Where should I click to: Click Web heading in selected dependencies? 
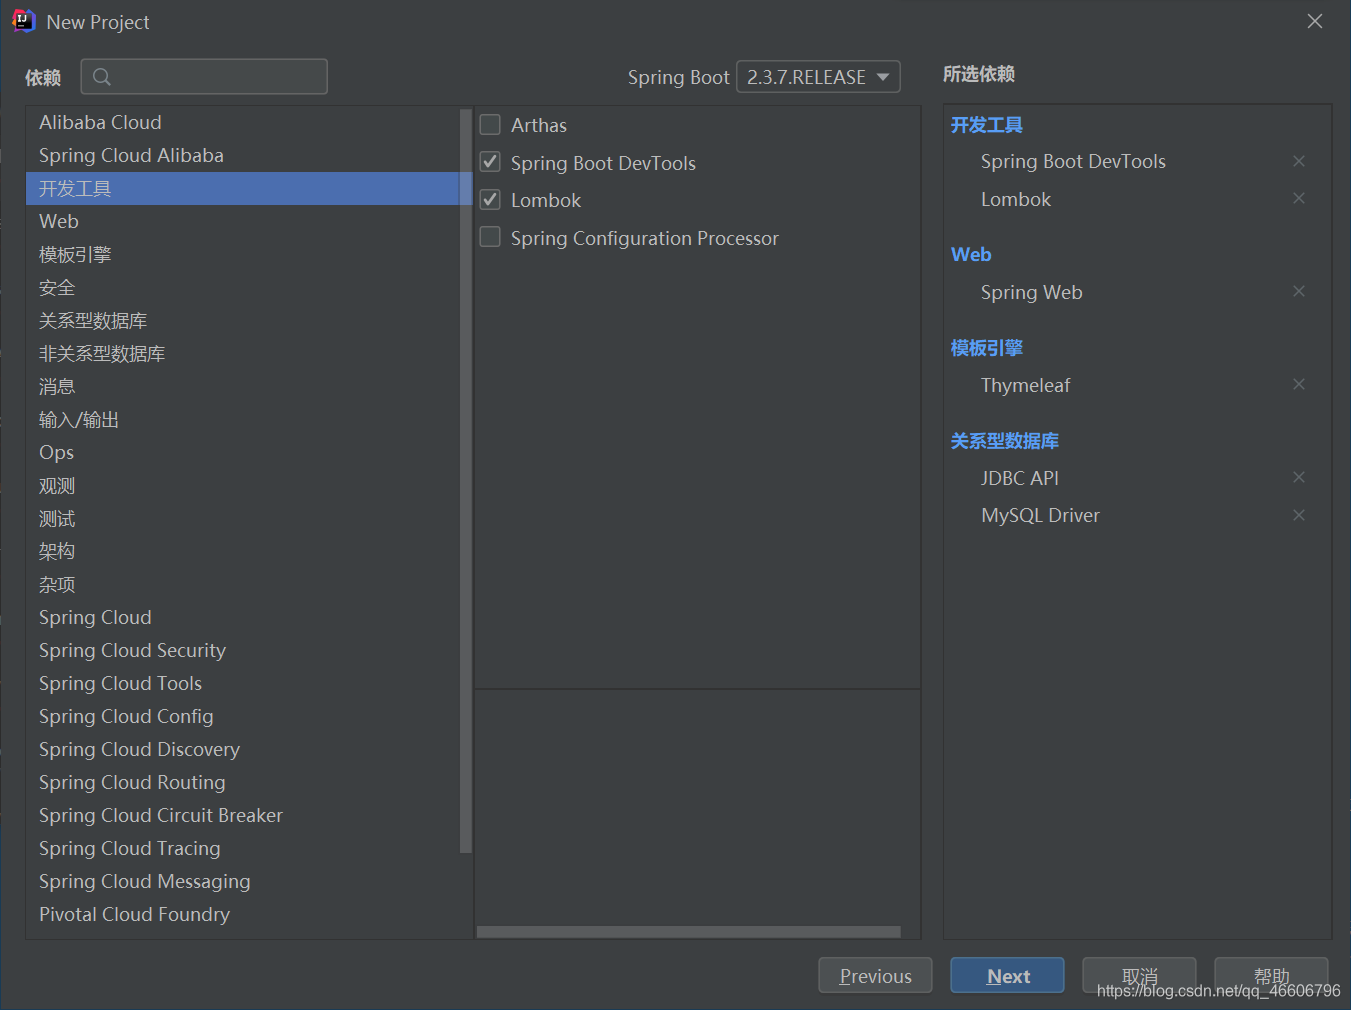click(x=971, y=254)
